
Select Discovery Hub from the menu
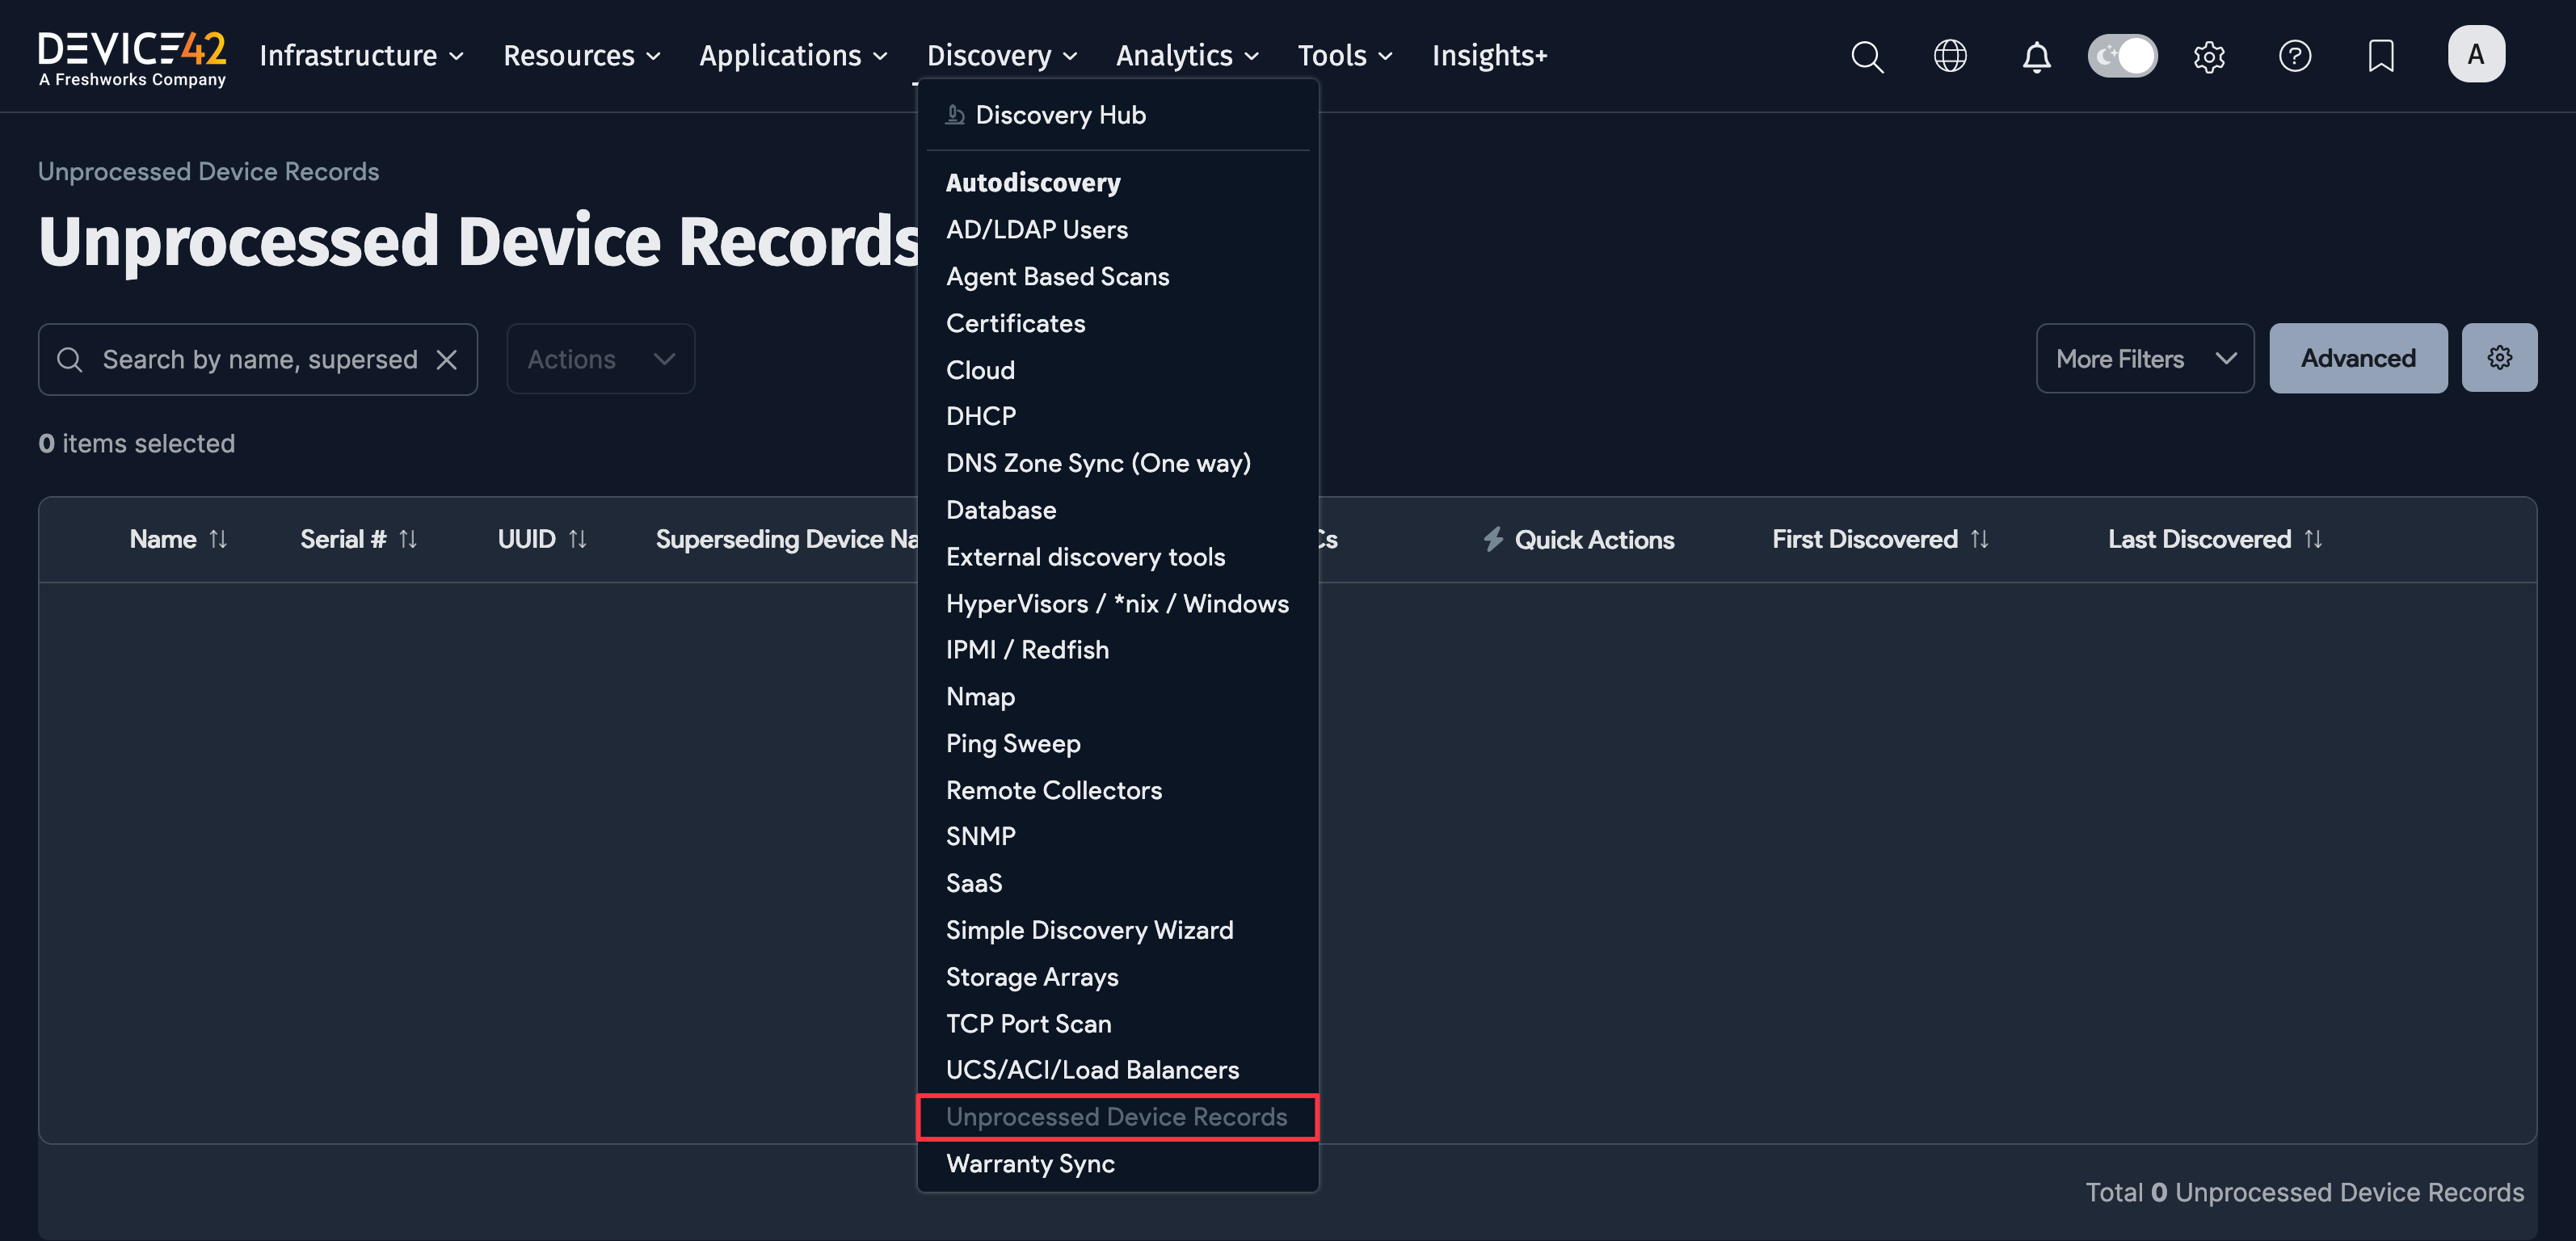click(x=1060, y=114)
